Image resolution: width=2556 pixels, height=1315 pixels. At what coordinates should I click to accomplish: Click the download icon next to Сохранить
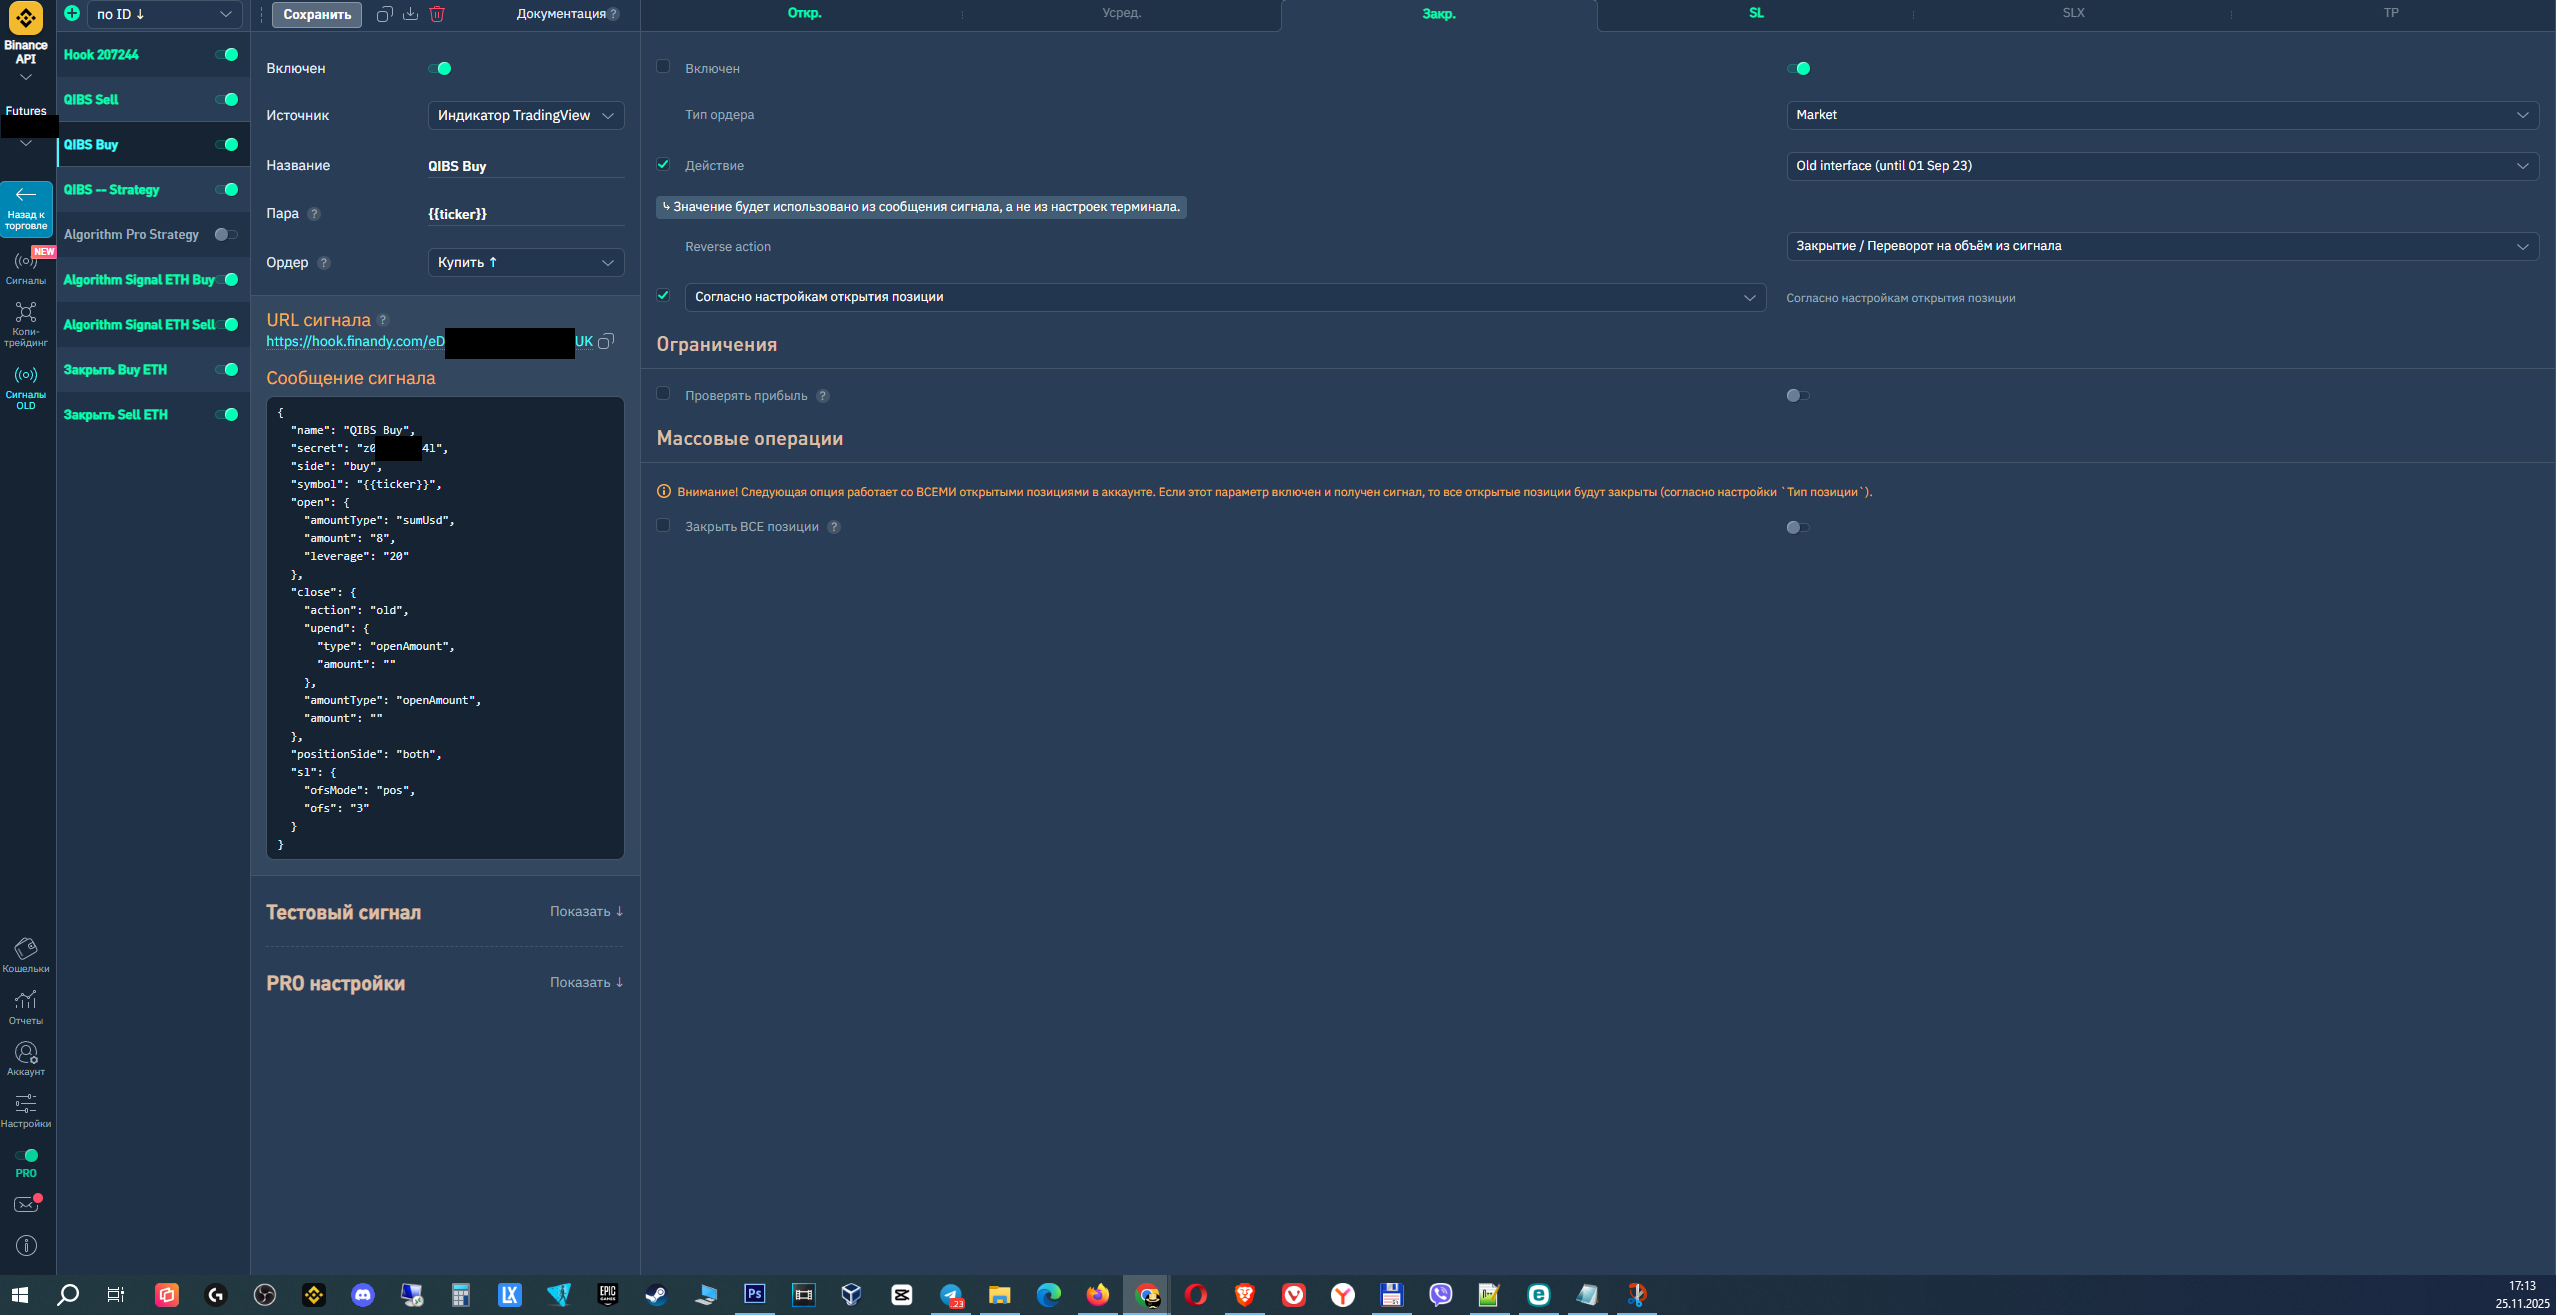click(411, 14)
